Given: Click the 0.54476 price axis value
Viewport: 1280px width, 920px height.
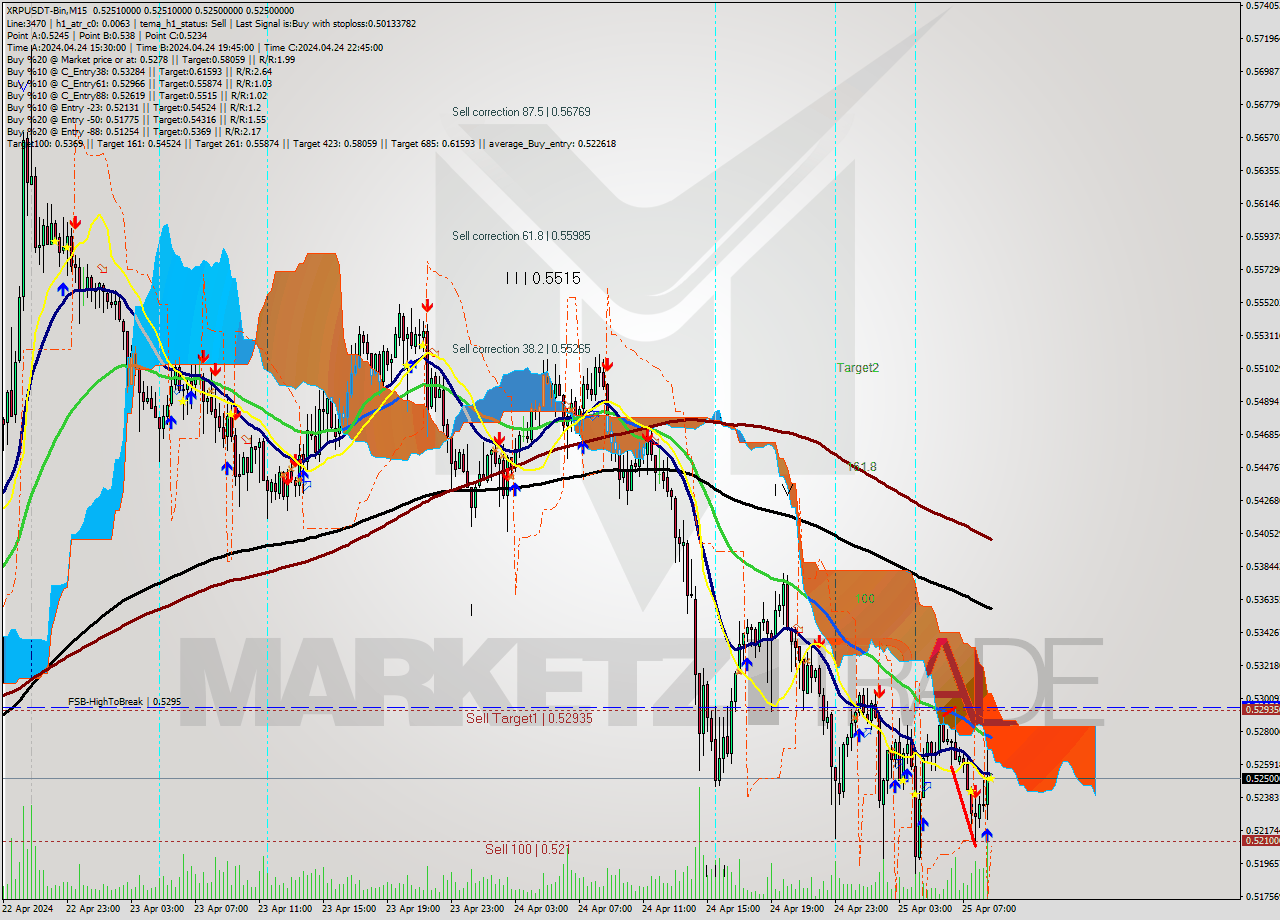Looking at the screenshot, I should point(1261,467).
